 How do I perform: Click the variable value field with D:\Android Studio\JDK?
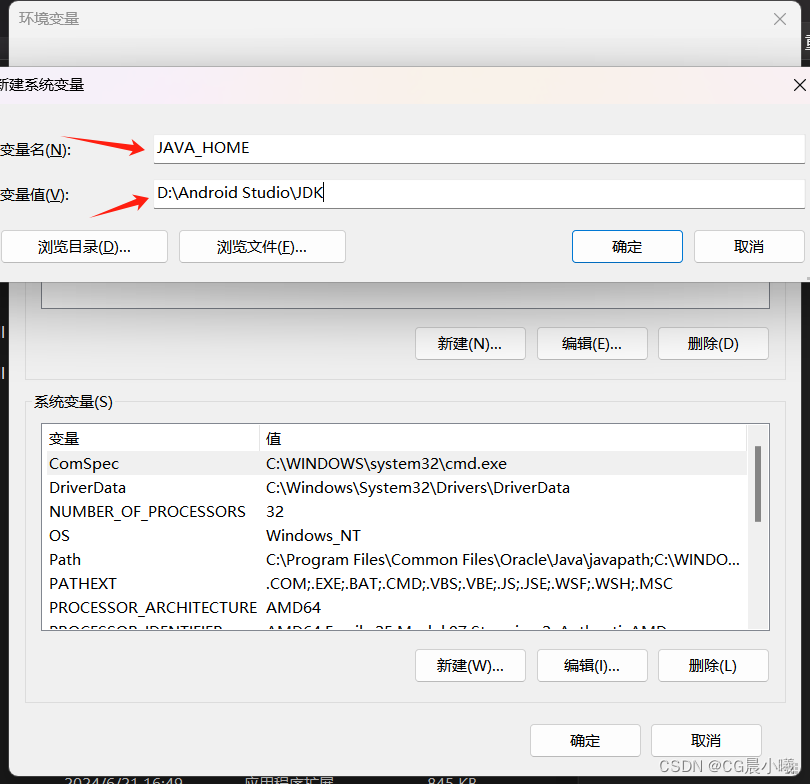(479, 194)
